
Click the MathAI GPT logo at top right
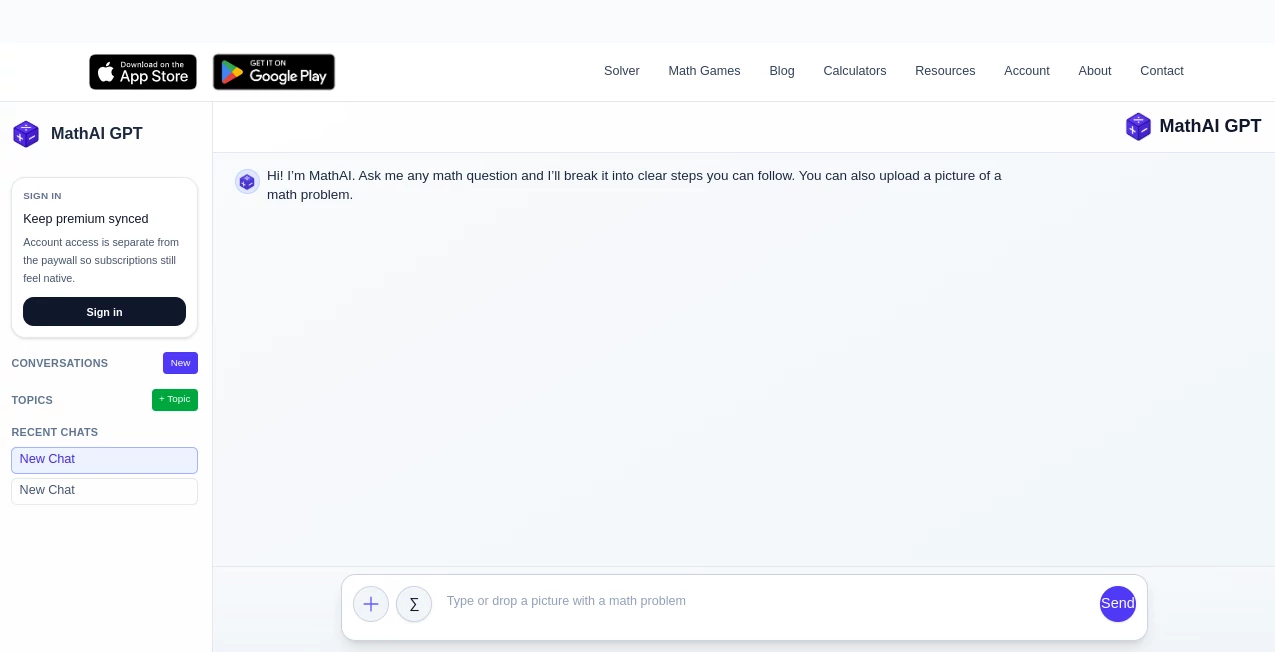tap(1194, 126)
